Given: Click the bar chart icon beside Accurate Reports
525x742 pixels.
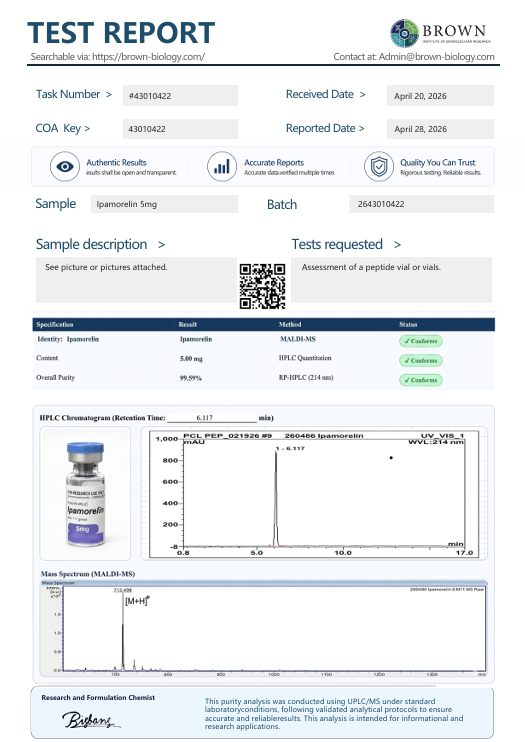Looking at the screenshot, I should pos(222,167).
